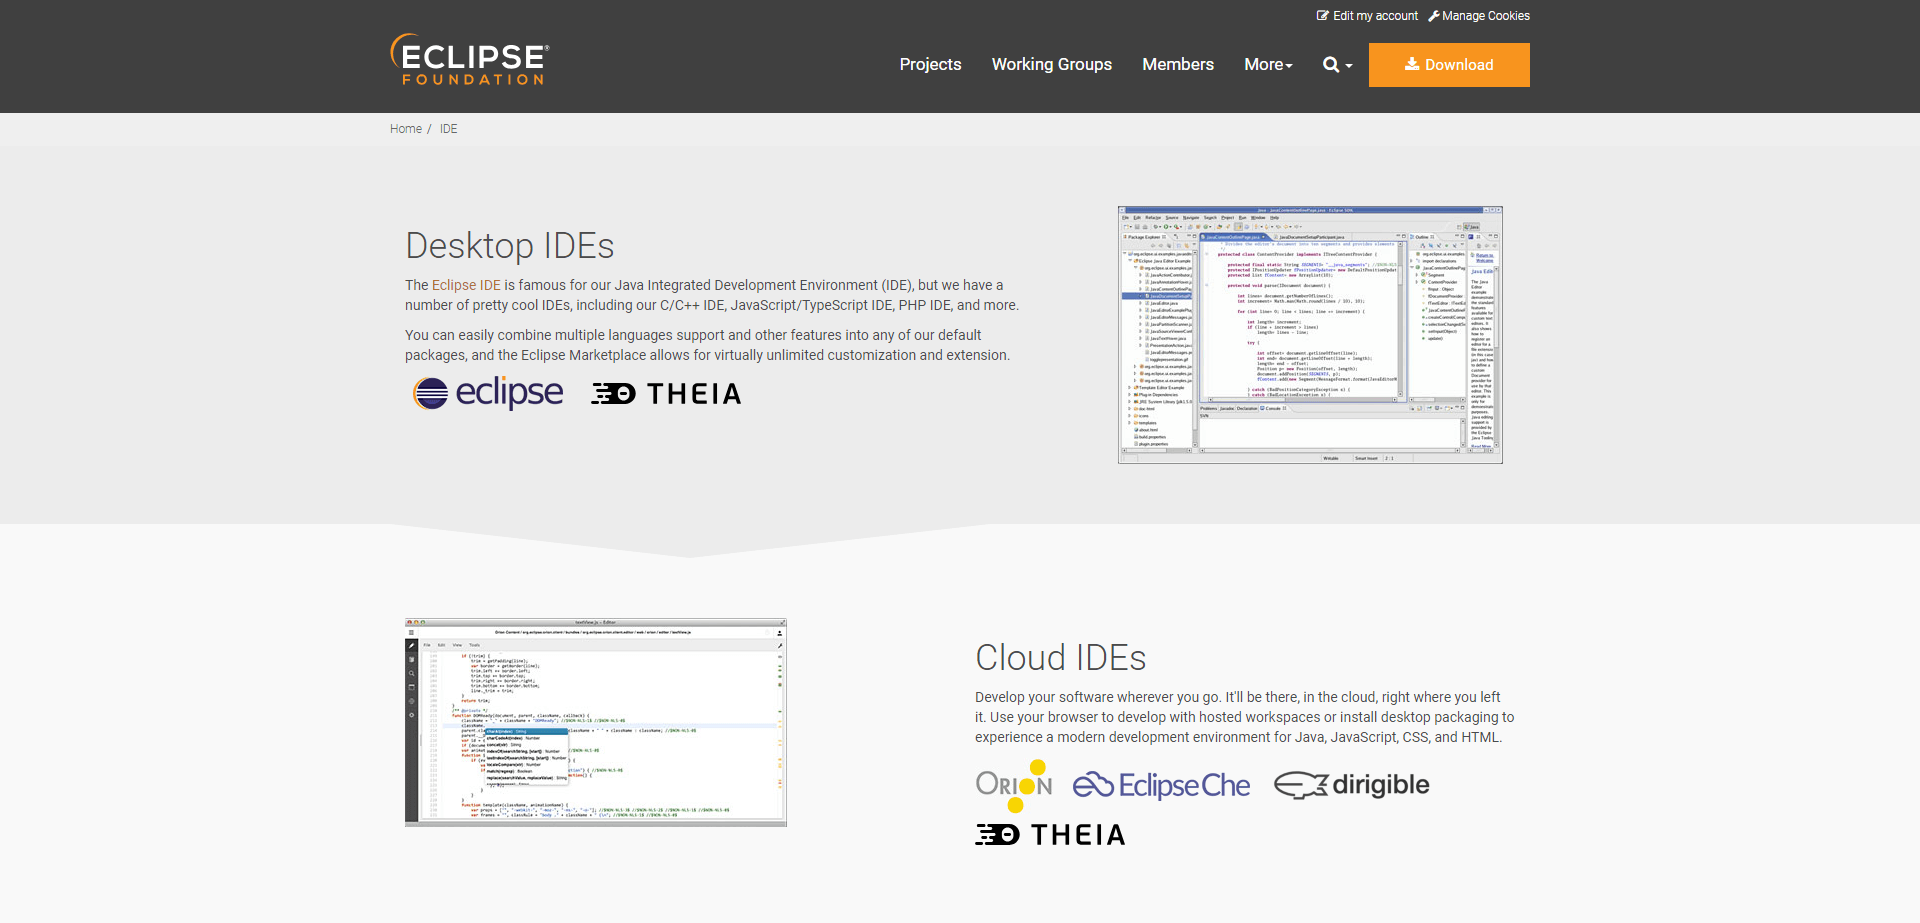Expand the More navigation dropdown
Image resolution: width=1920 pixels, height=923 pixels.
click(x=1267, y=64)
